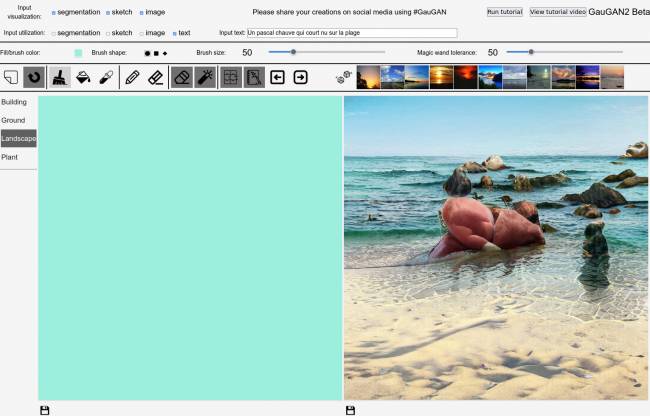650x416 pixels.
Task: Enable sketch checkbox in Input utilization
Action: (x=108, y=33)
